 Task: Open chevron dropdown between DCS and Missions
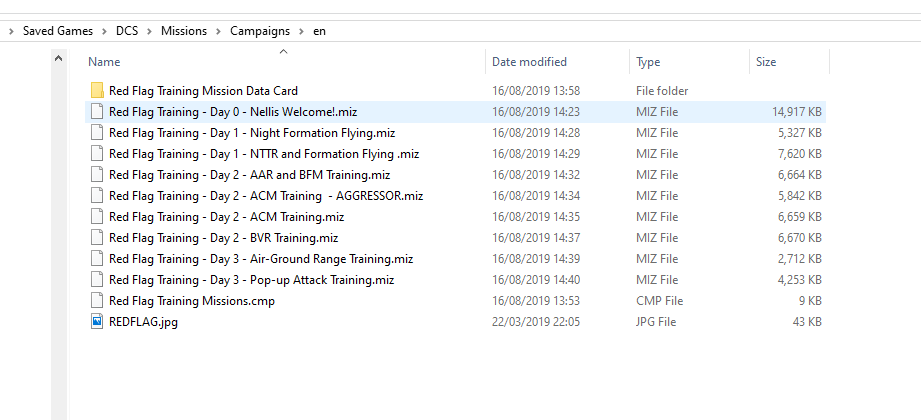[x=150, y=31]
